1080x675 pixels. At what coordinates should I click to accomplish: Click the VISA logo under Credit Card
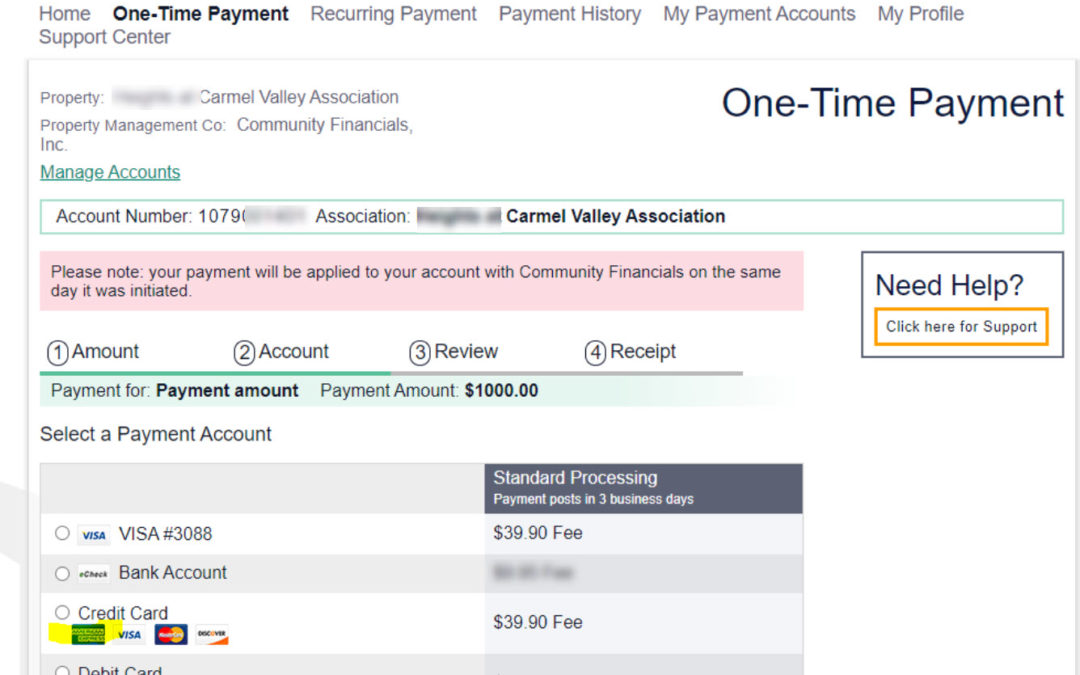[x=129, y=635]
